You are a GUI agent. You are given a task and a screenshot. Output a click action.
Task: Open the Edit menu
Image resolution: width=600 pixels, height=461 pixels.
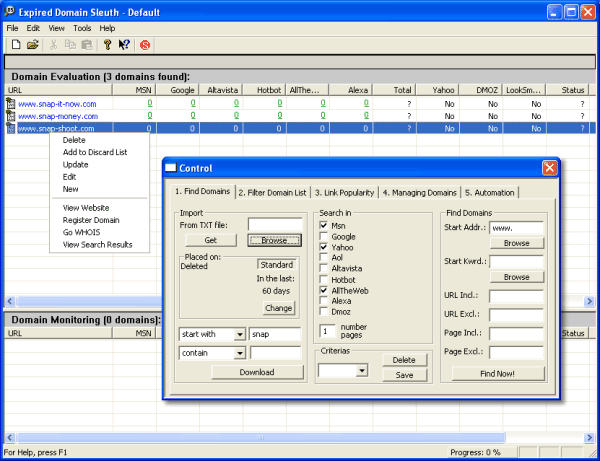(x=33, y=28)
